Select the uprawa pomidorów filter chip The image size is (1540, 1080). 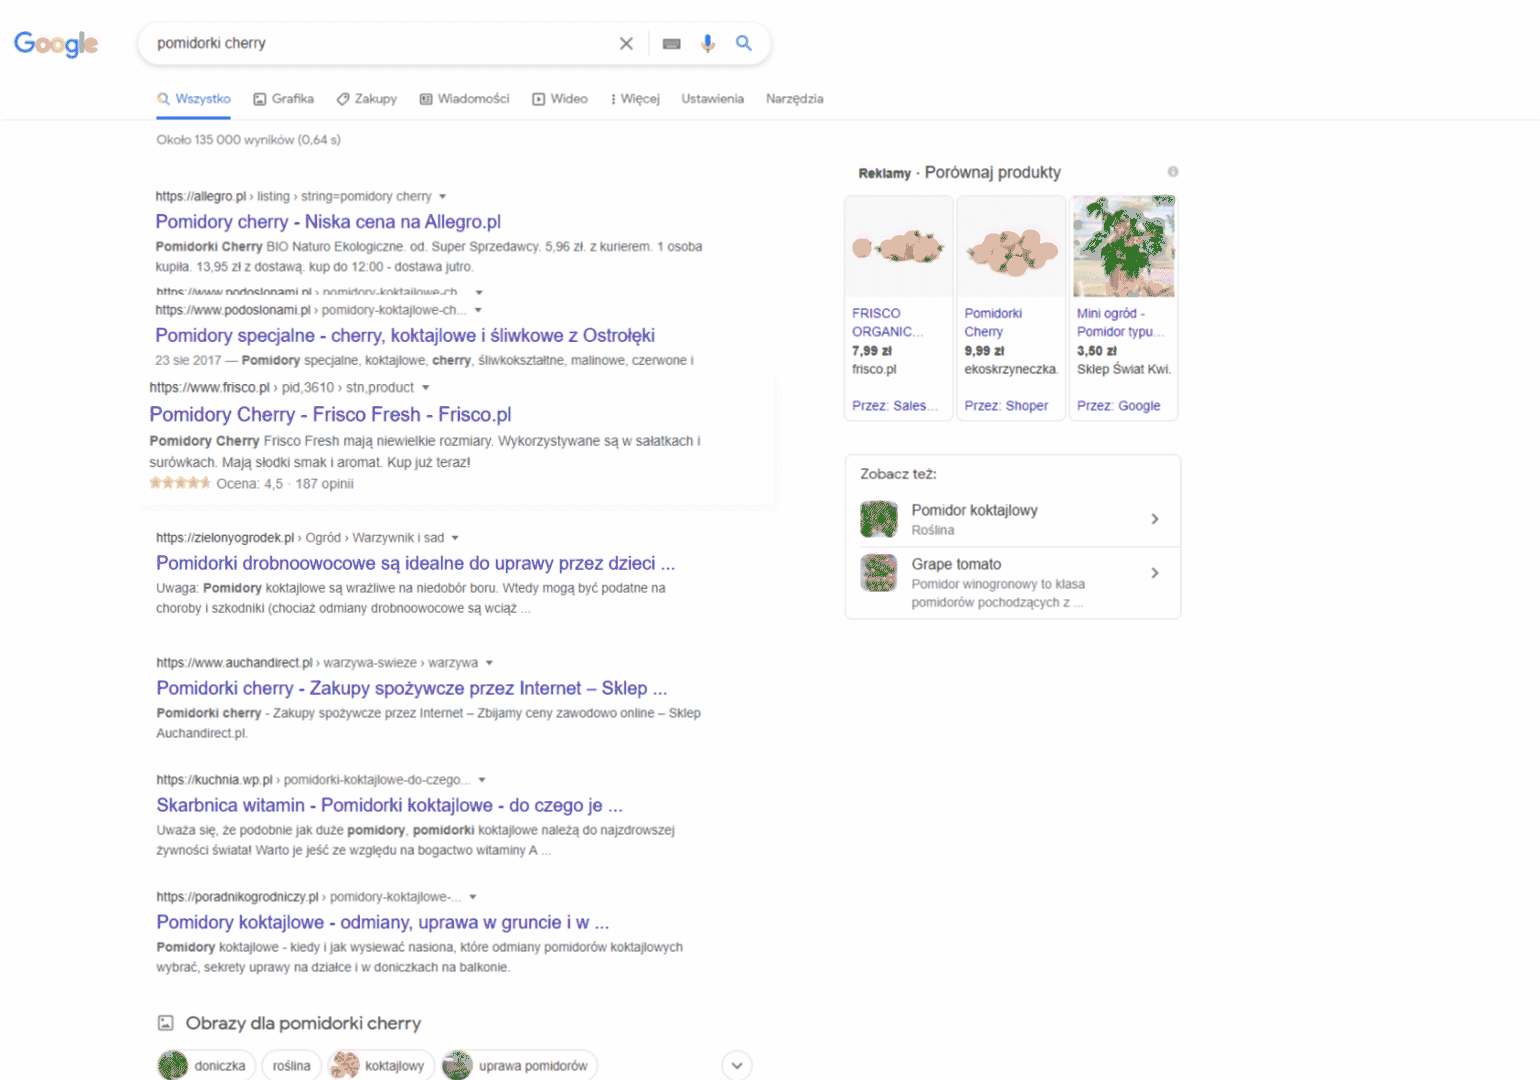click(x=520, y=1066)
